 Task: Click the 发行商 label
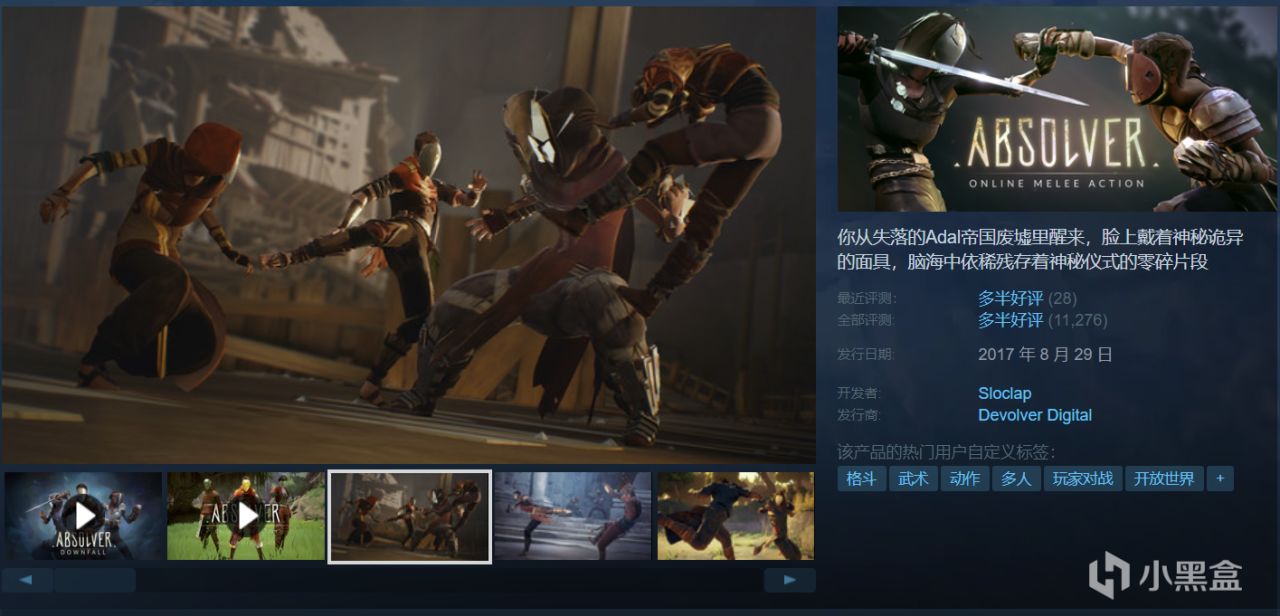pos(860,415)
